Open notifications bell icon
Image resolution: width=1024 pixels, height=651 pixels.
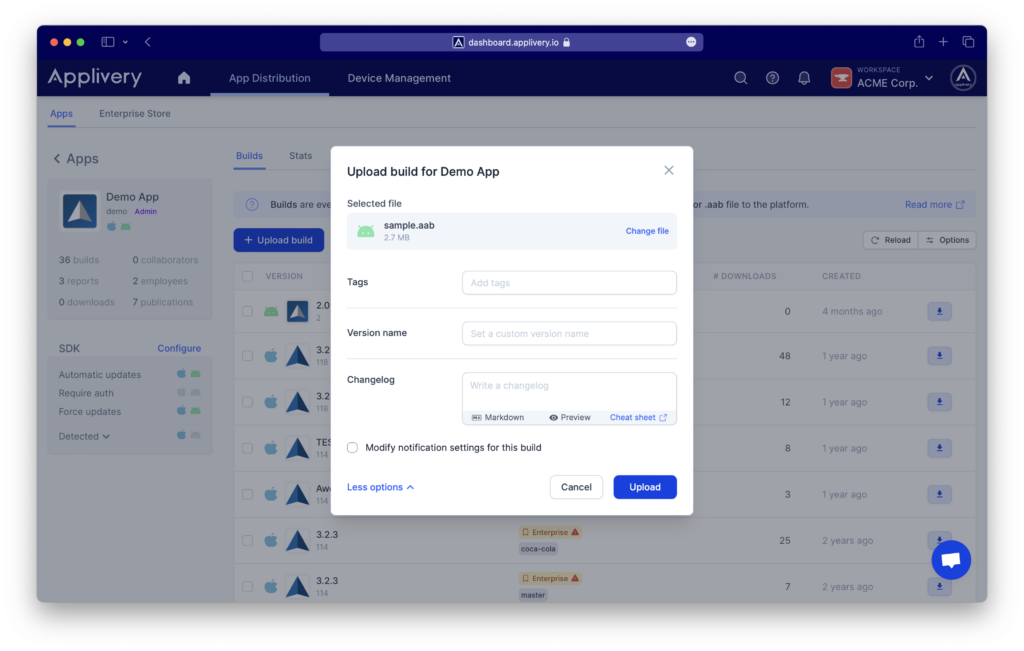(x=804, y=78)
